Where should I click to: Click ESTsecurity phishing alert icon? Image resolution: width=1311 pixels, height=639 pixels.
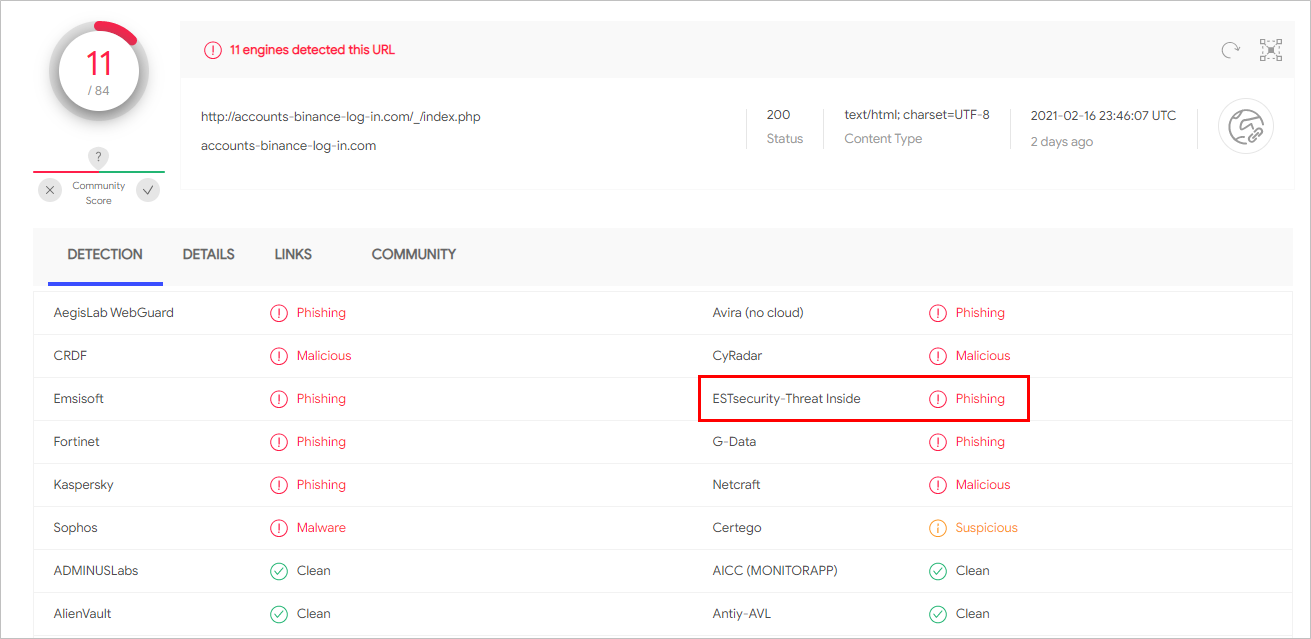[x=938, y=399]
